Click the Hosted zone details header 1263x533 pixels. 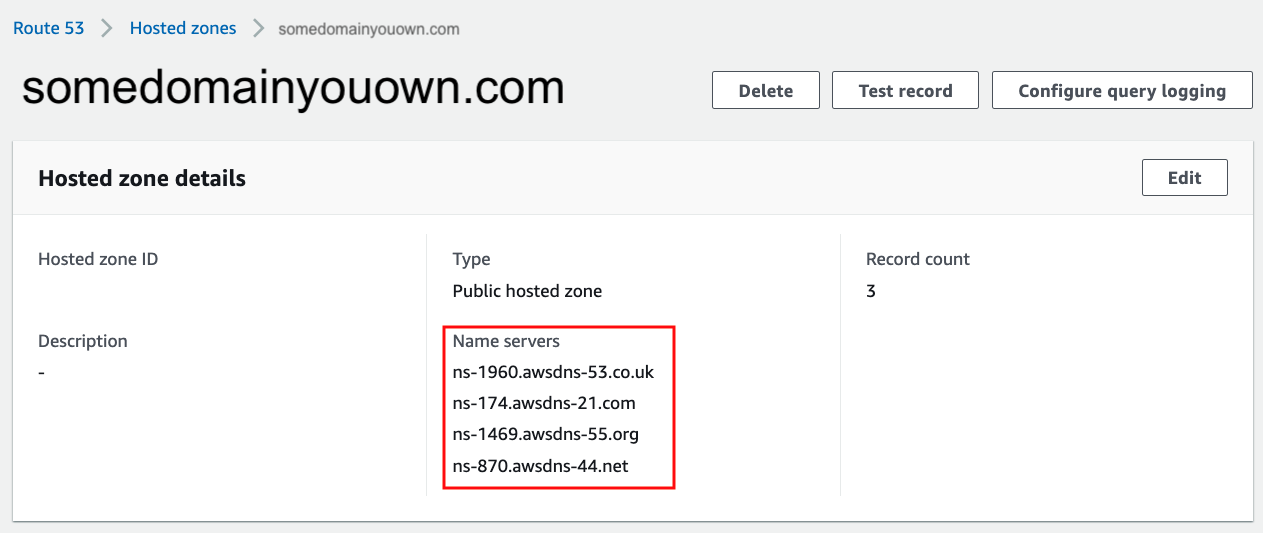pyautogui.click(x=142, y=179)
